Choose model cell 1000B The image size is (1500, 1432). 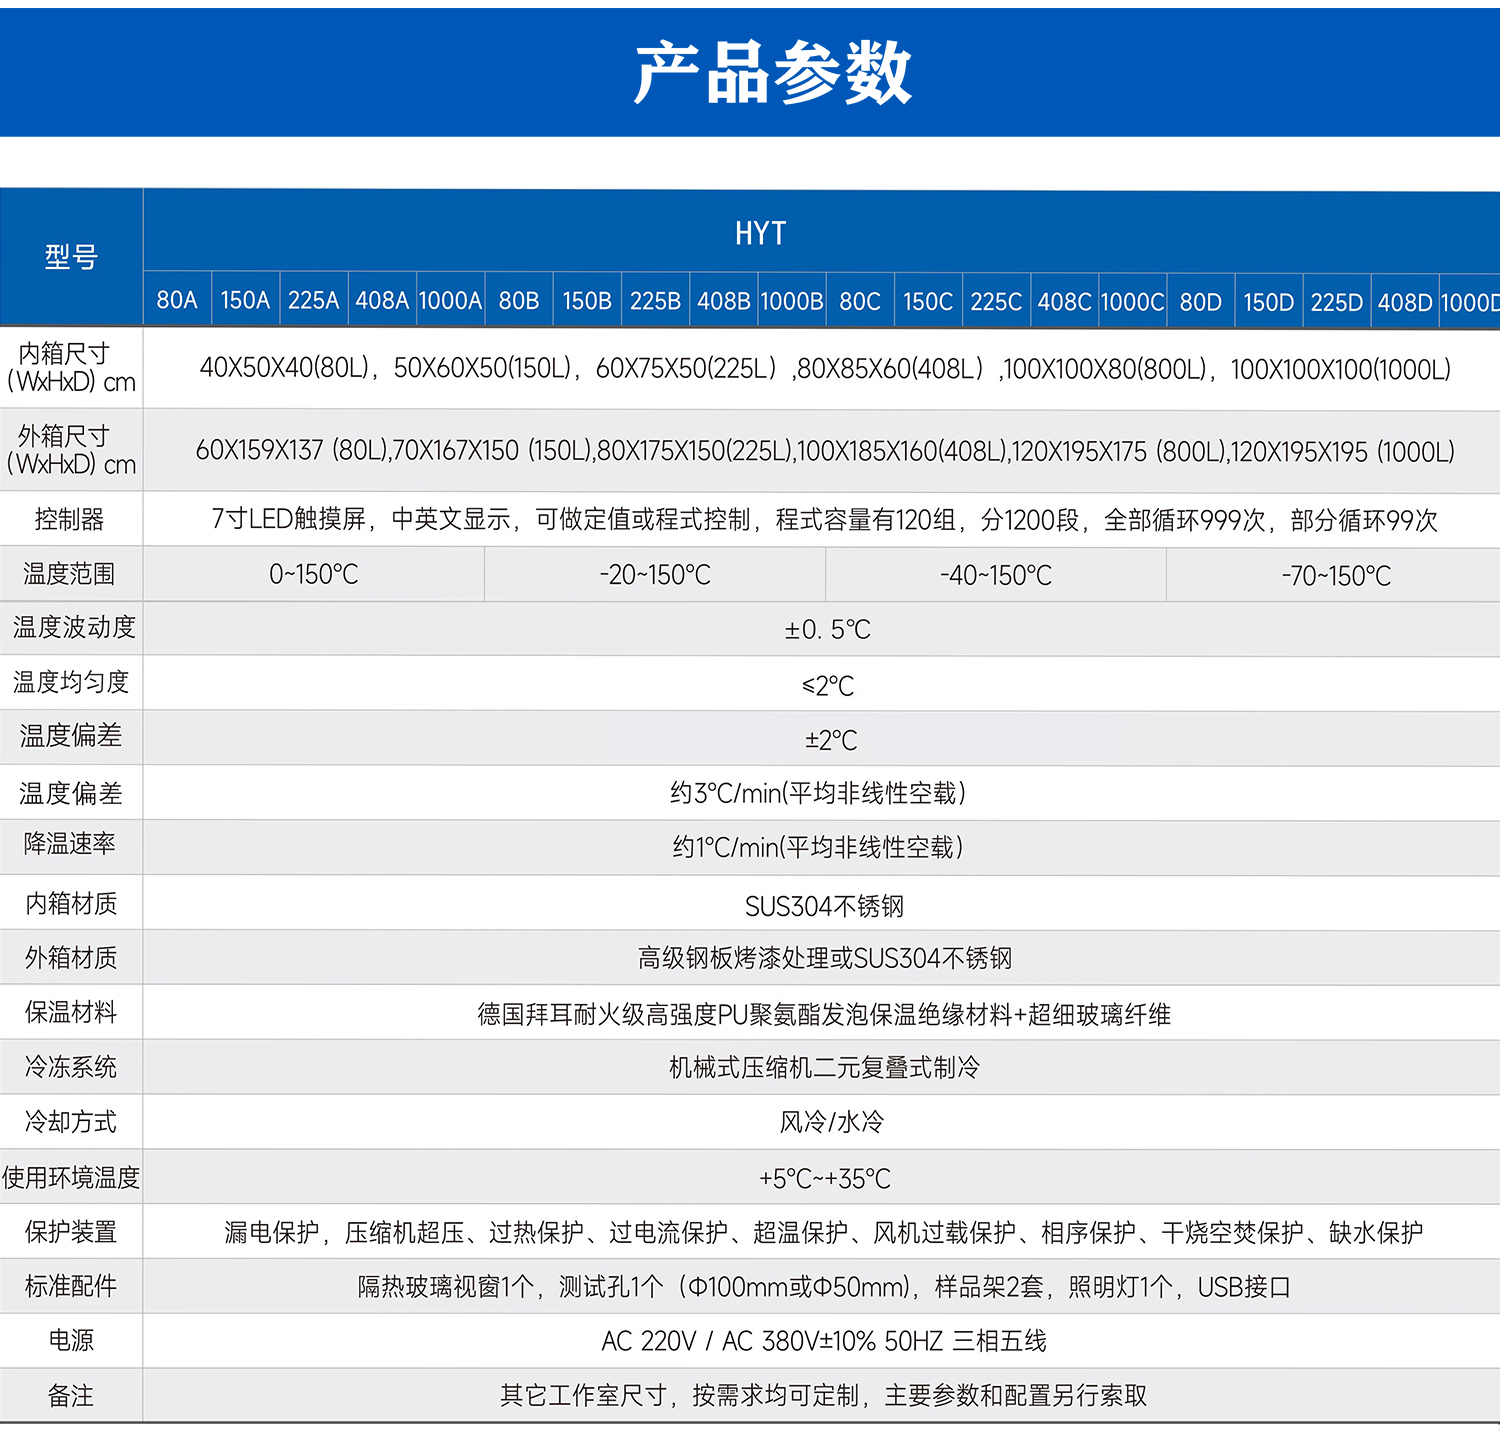(792, 301)
